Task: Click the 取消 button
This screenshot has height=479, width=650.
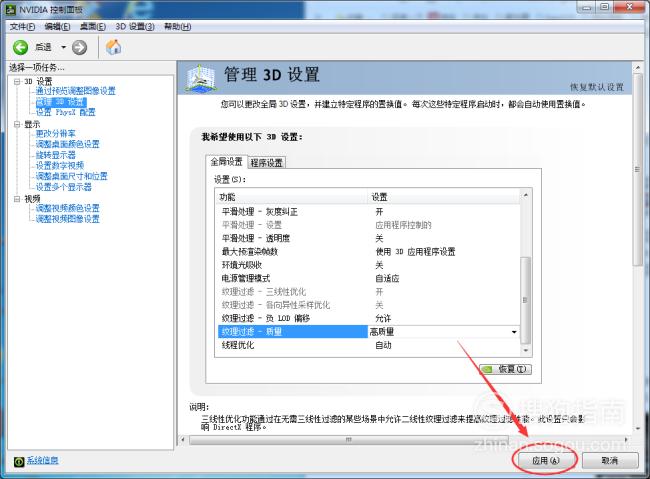Action: (610, 461)
